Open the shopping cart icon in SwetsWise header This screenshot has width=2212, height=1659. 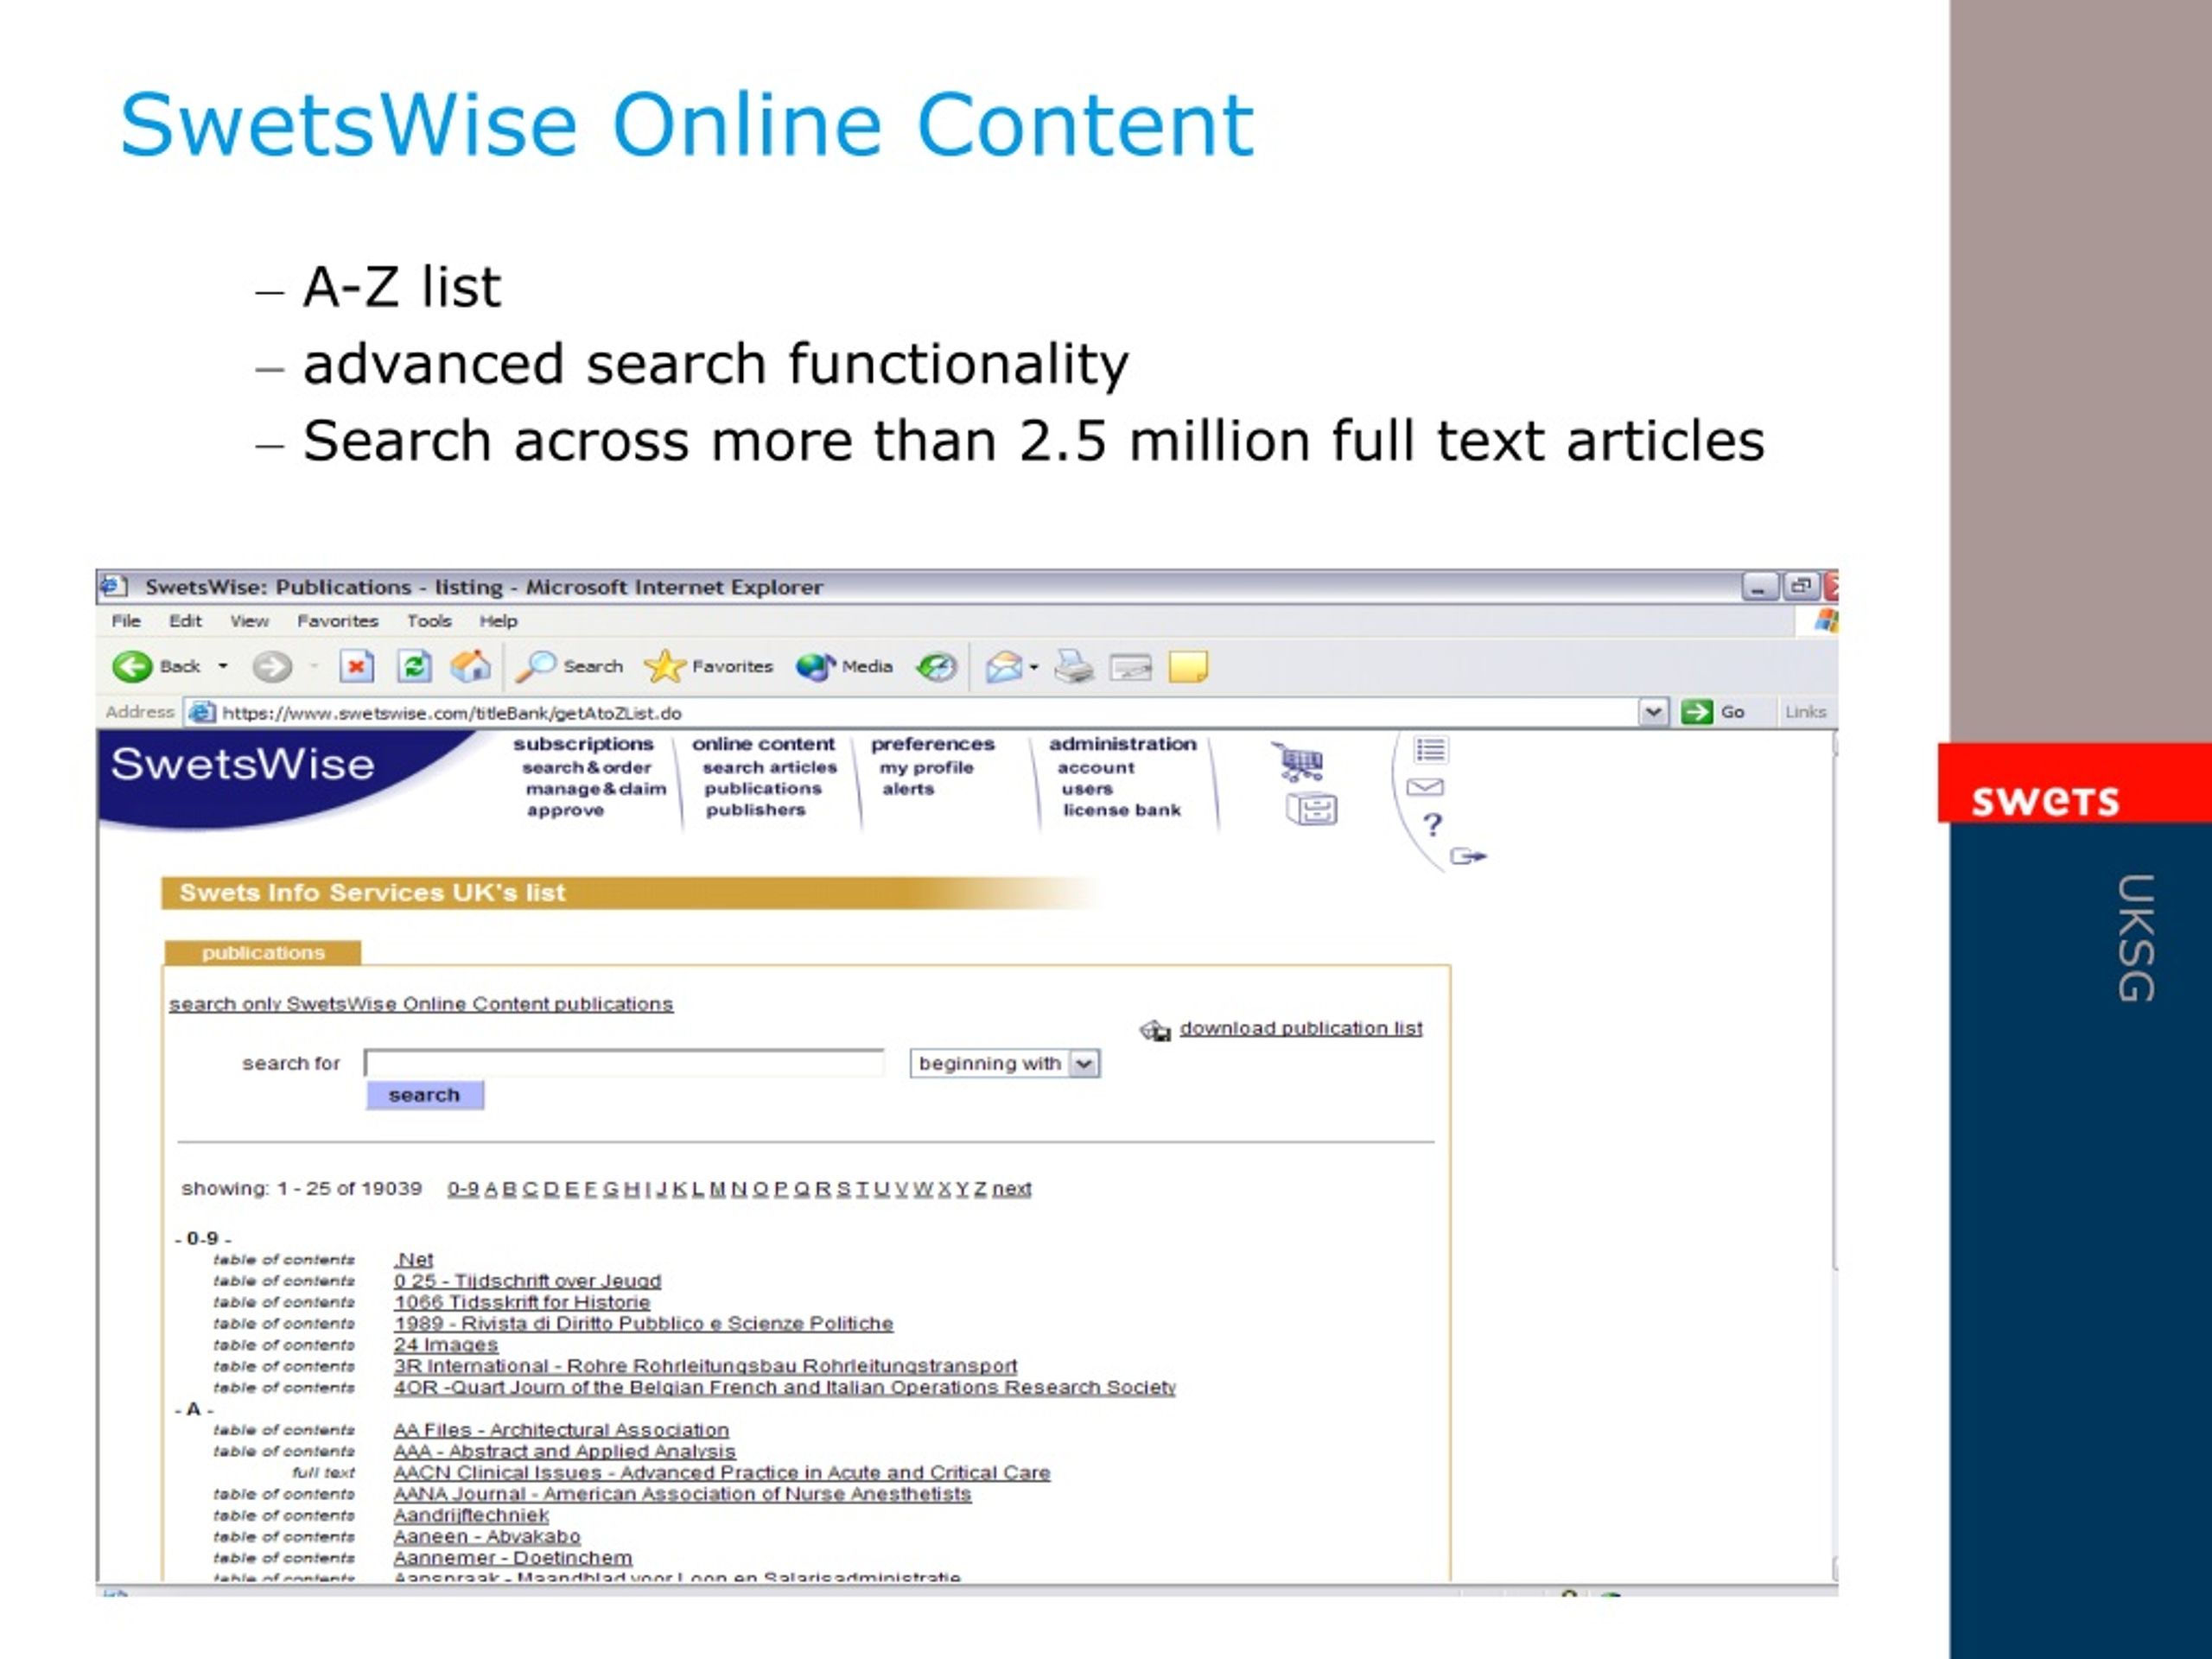(x=1300, y=762)
